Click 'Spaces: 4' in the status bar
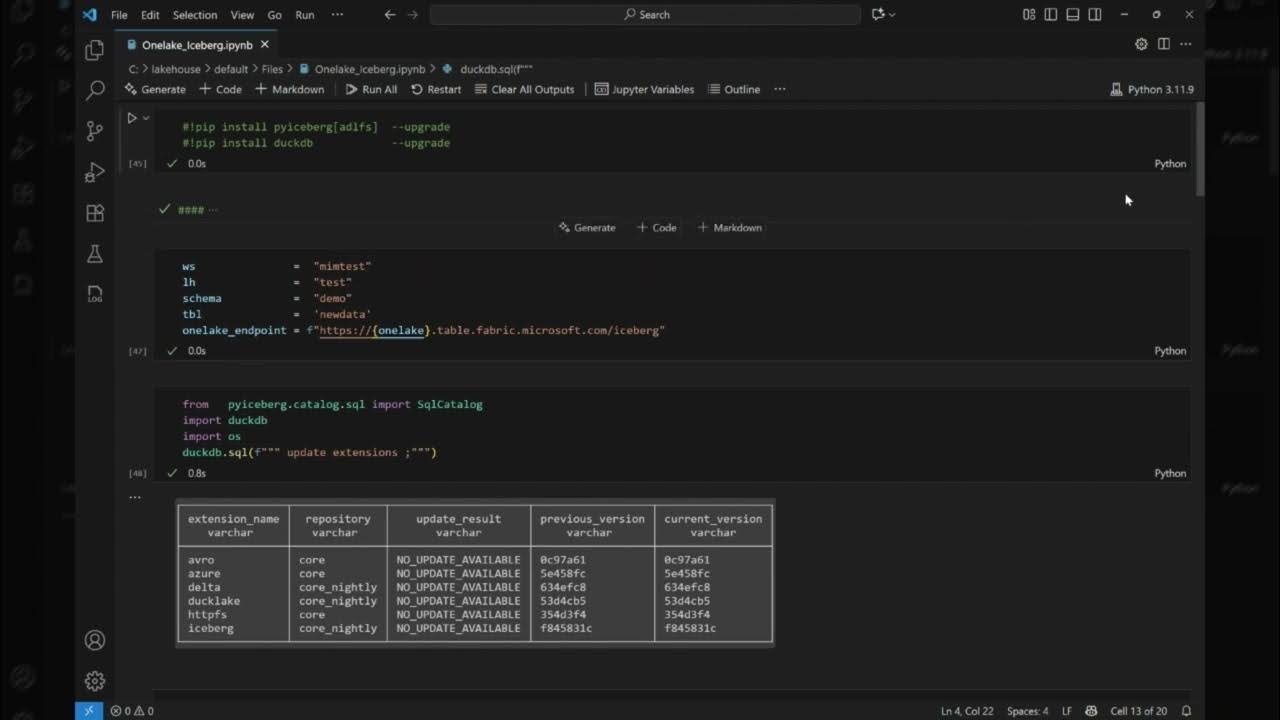The height and width of the screenshot is (720, 1280). [1028, 711]
